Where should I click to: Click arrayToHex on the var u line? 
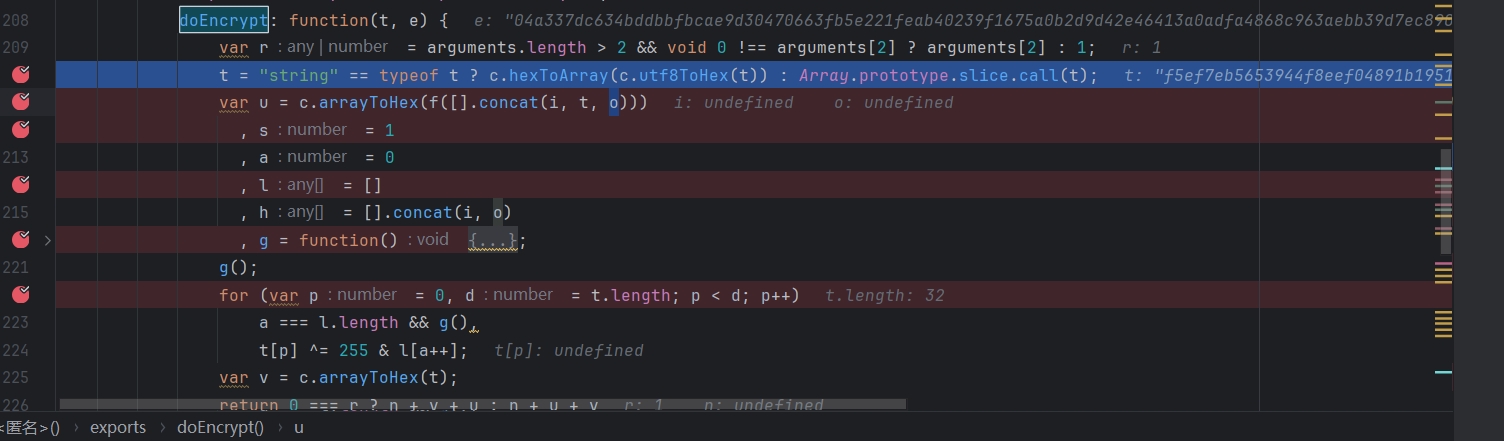pyautogui.click(x=370, y=102)
